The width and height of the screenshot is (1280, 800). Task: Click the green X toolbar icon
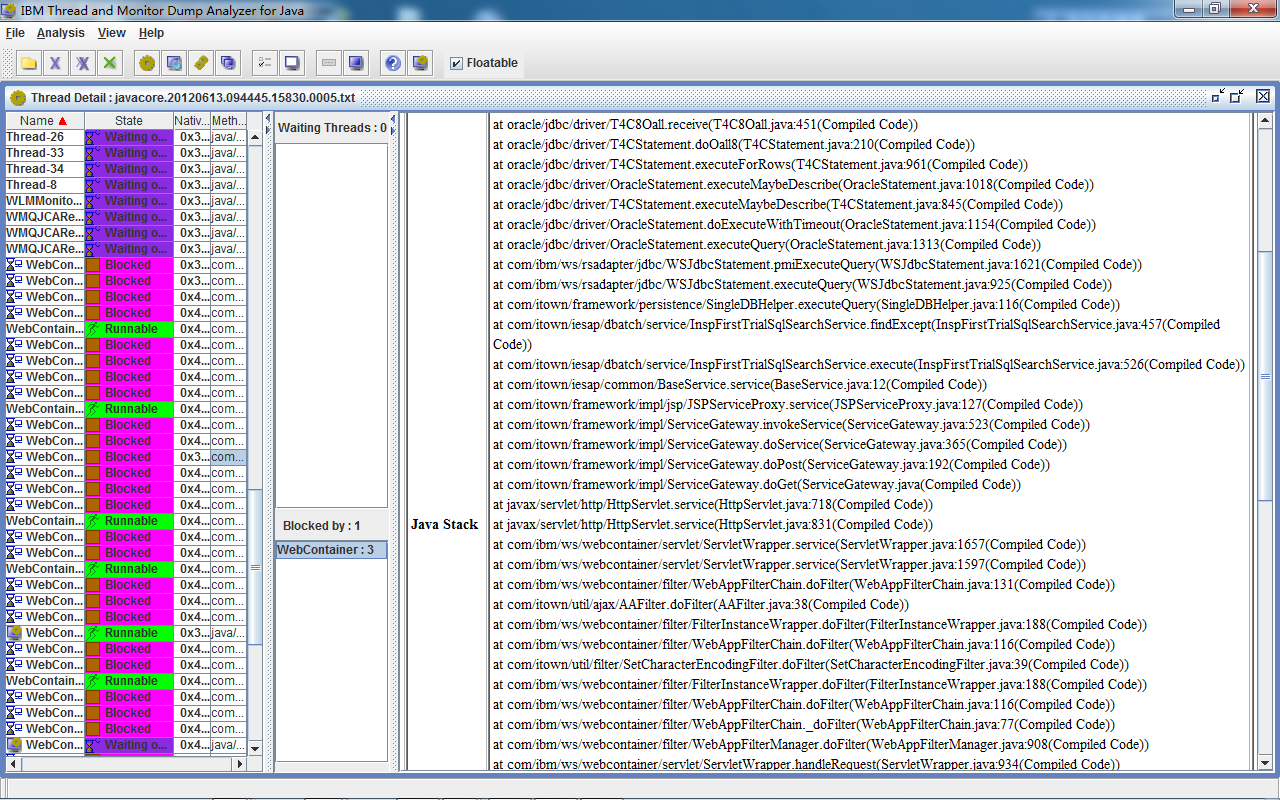[110, 63]
